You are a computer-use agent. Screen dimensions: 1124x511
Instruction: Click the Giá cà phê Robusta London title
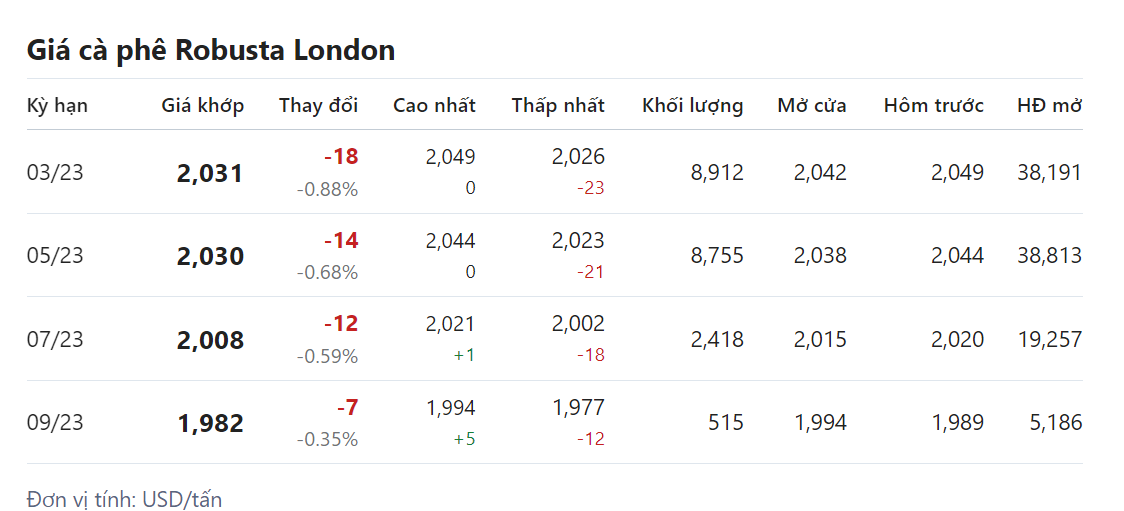pyautogui.click(x=210, y=50)
